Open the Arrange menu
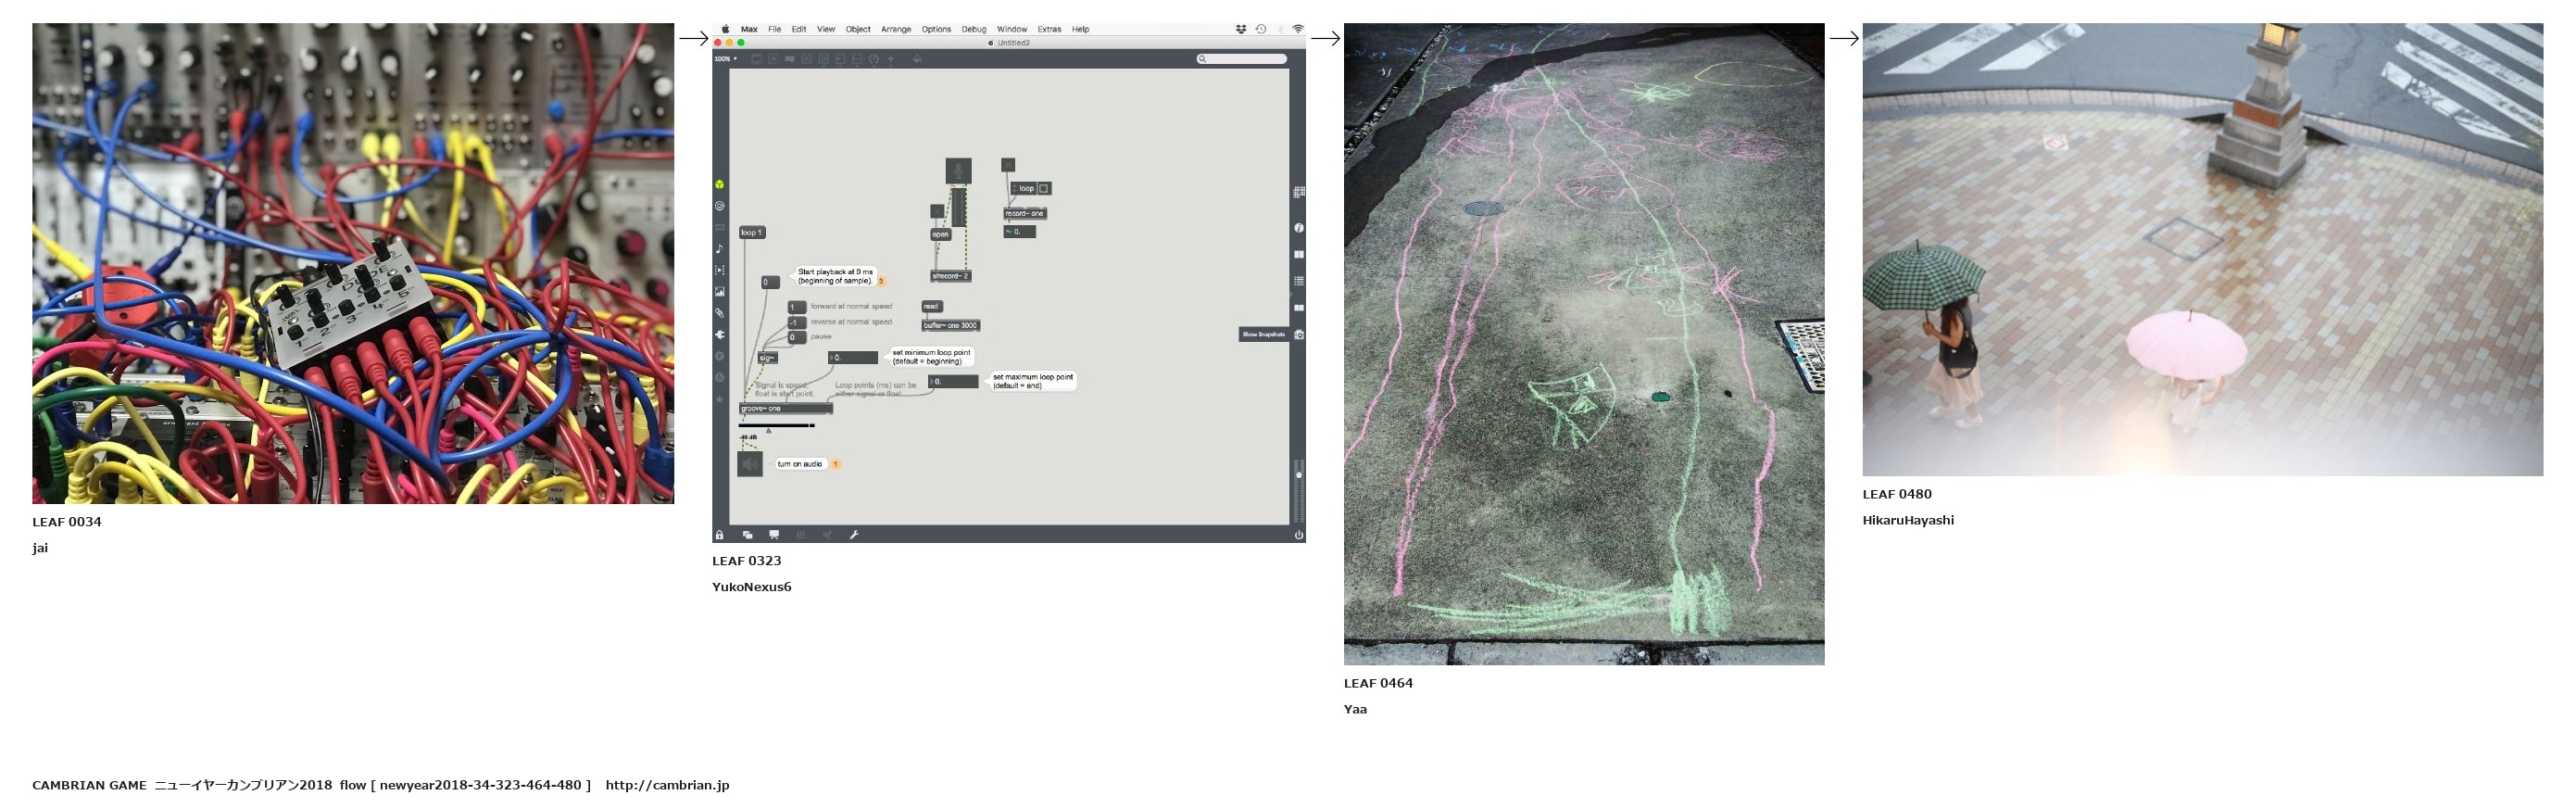This screenshot has width=2576, height=808. 895,30
